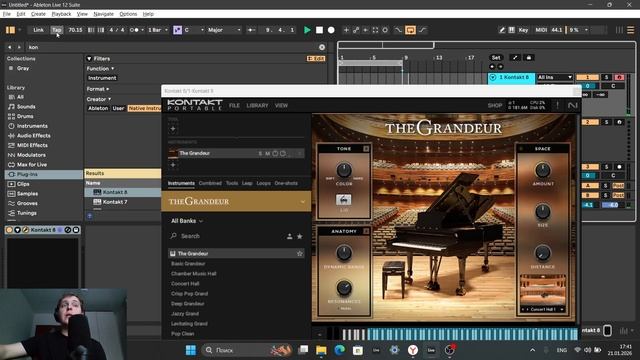640x360 pixels.
Task: Open the File menu in Ableton
Action: click(x=7, y=14)
